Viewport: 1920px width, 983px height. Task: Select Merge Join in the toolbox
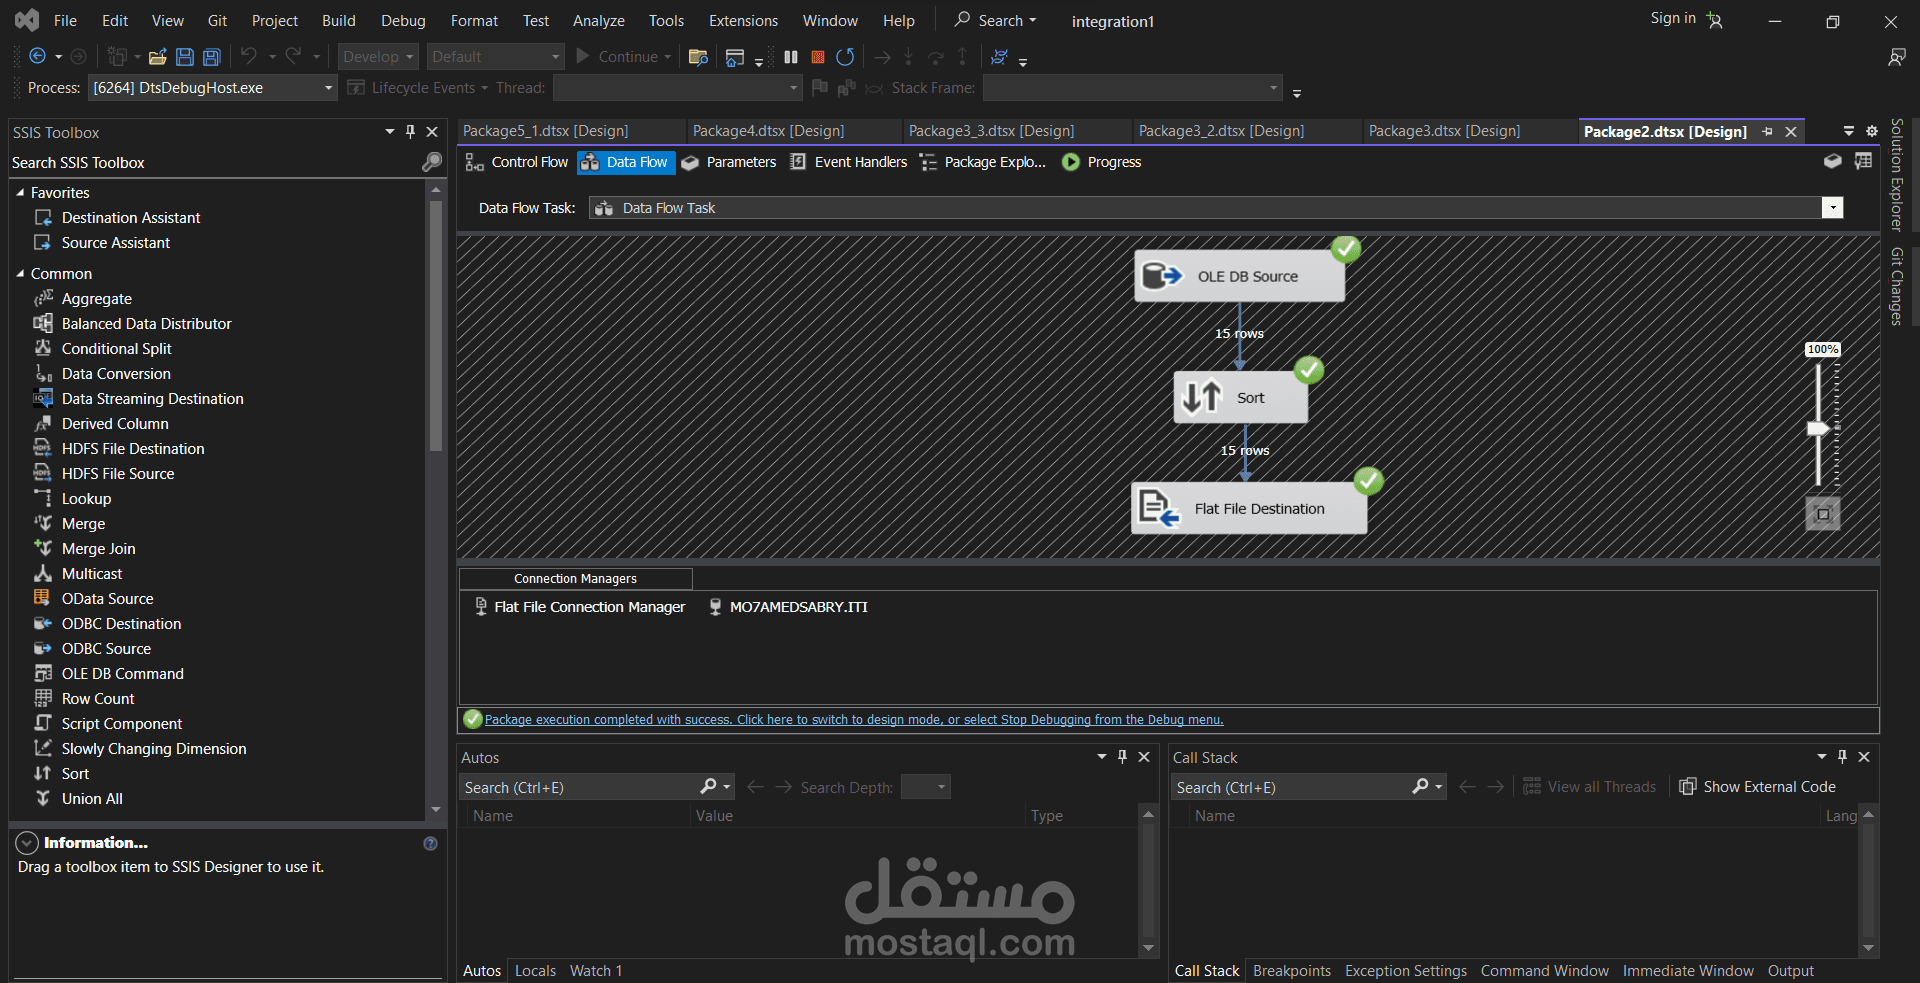(x=98, y=549)
